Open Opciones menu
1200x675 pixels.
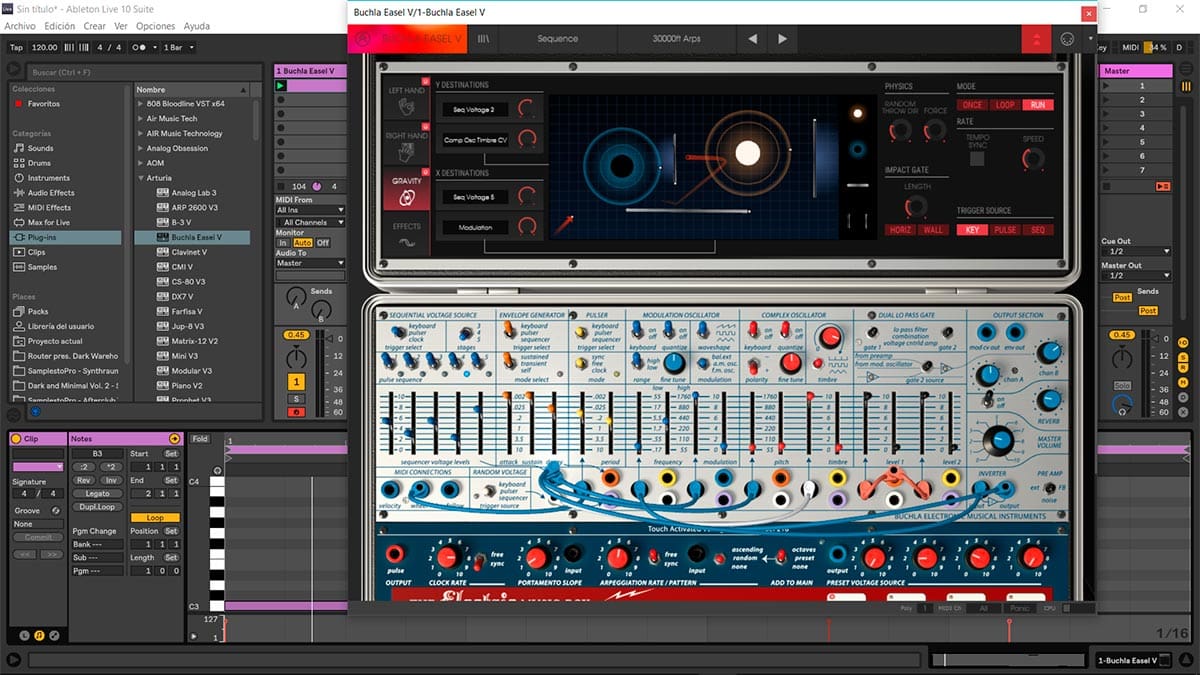[x=155, y=26]
